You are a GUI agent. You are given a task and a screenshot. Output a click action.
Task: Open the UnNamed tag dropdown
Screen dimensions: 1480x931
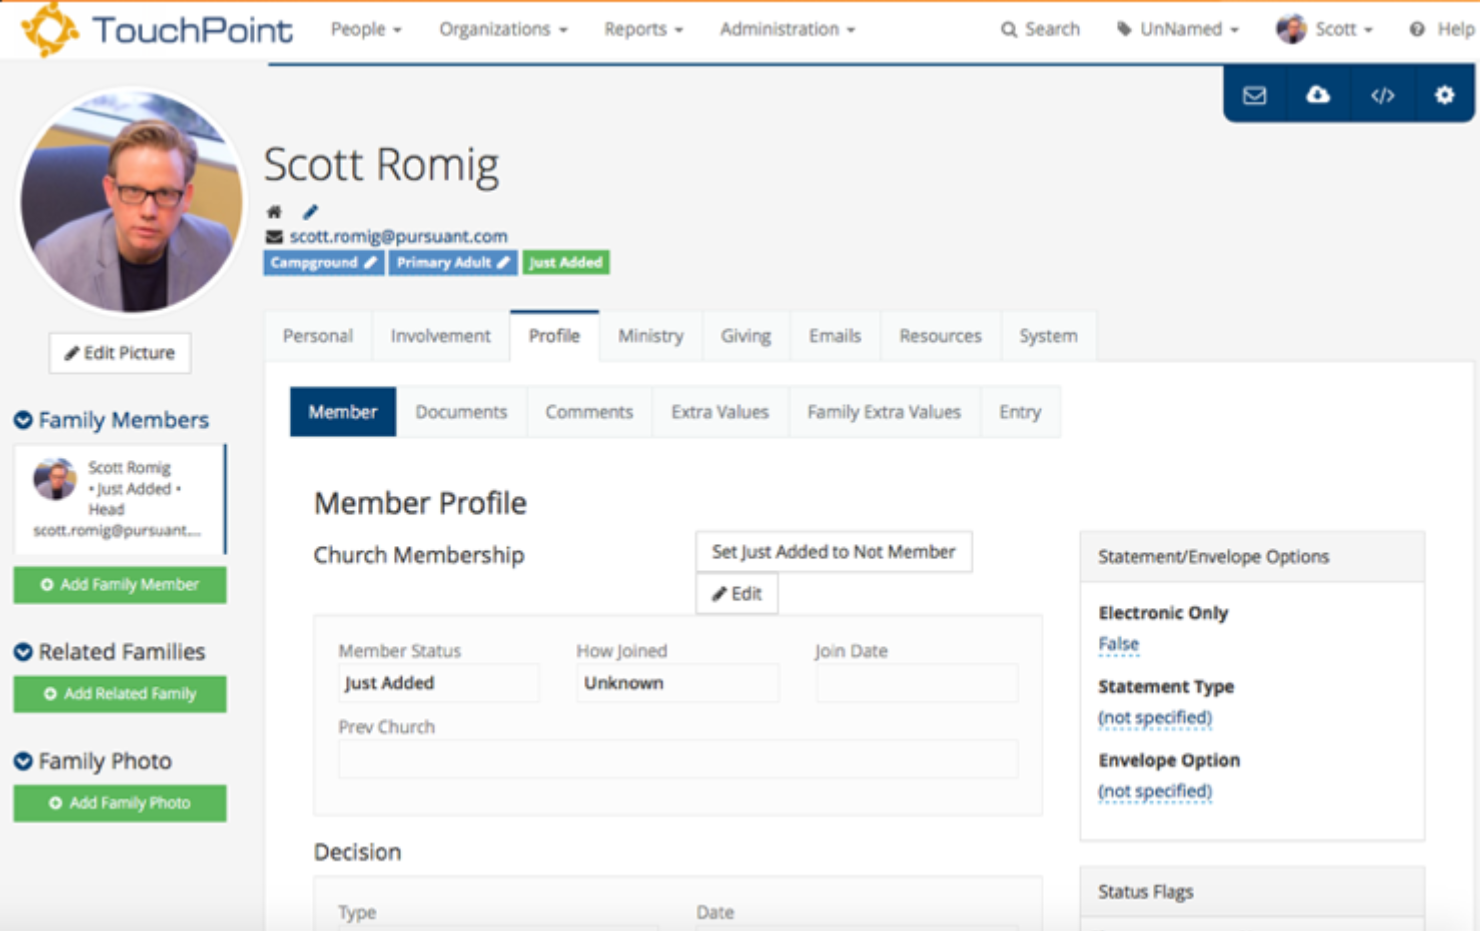coord(1176,29)
